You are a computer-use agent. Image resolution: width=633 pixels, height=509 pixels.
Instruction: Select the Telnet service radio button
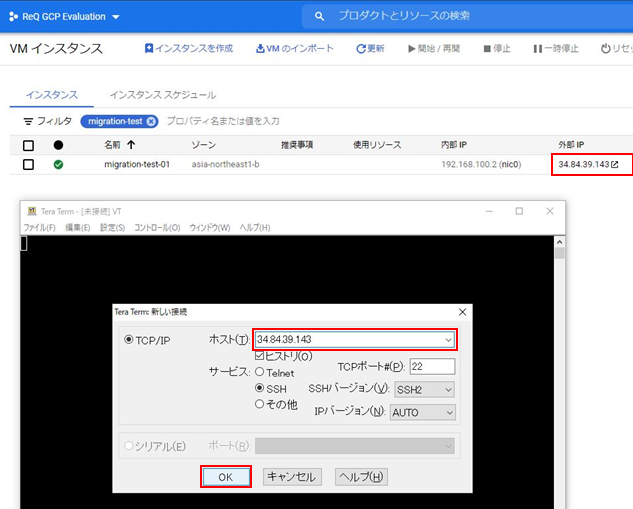pyautogui.click(x=260, y=372)
